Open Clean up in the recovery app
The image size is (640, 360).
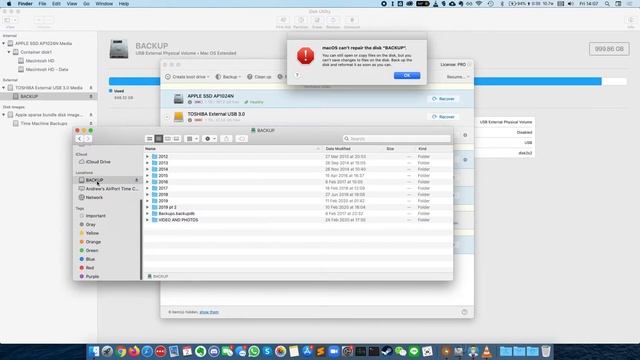(x=259, y=77)
